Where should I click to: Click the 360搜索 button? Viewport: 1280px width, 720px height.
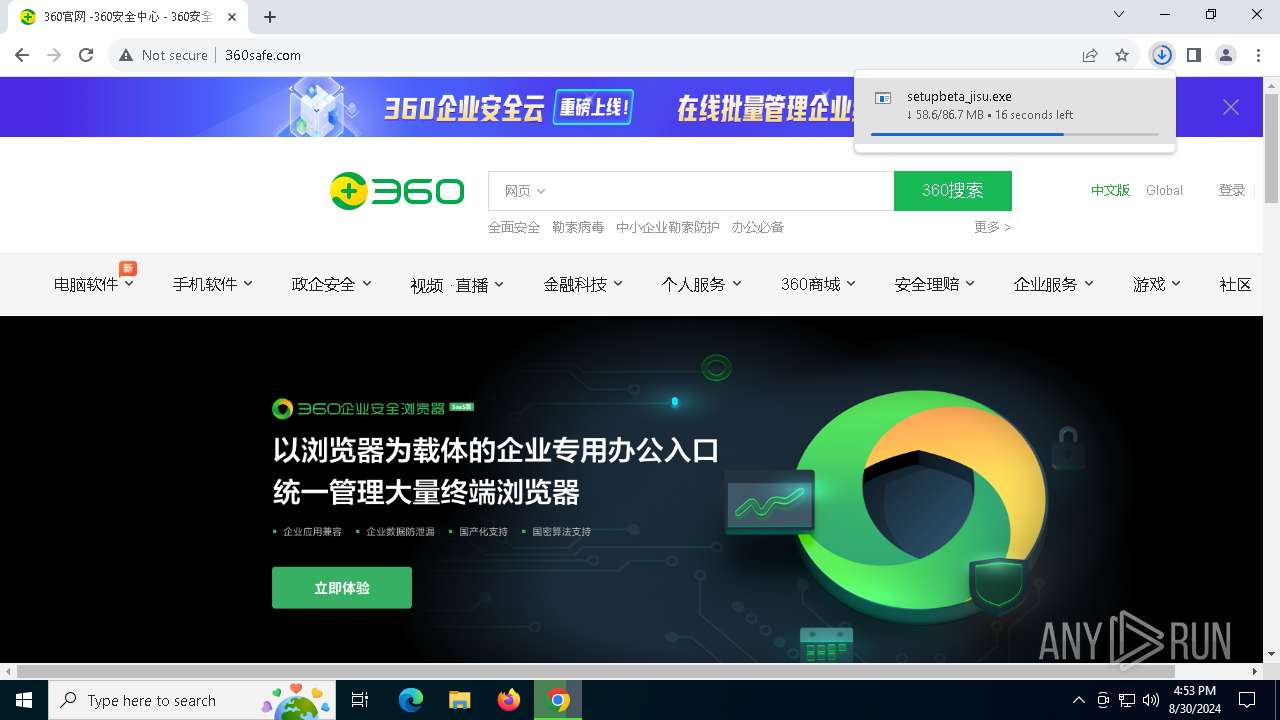click(x=952, y=191)
